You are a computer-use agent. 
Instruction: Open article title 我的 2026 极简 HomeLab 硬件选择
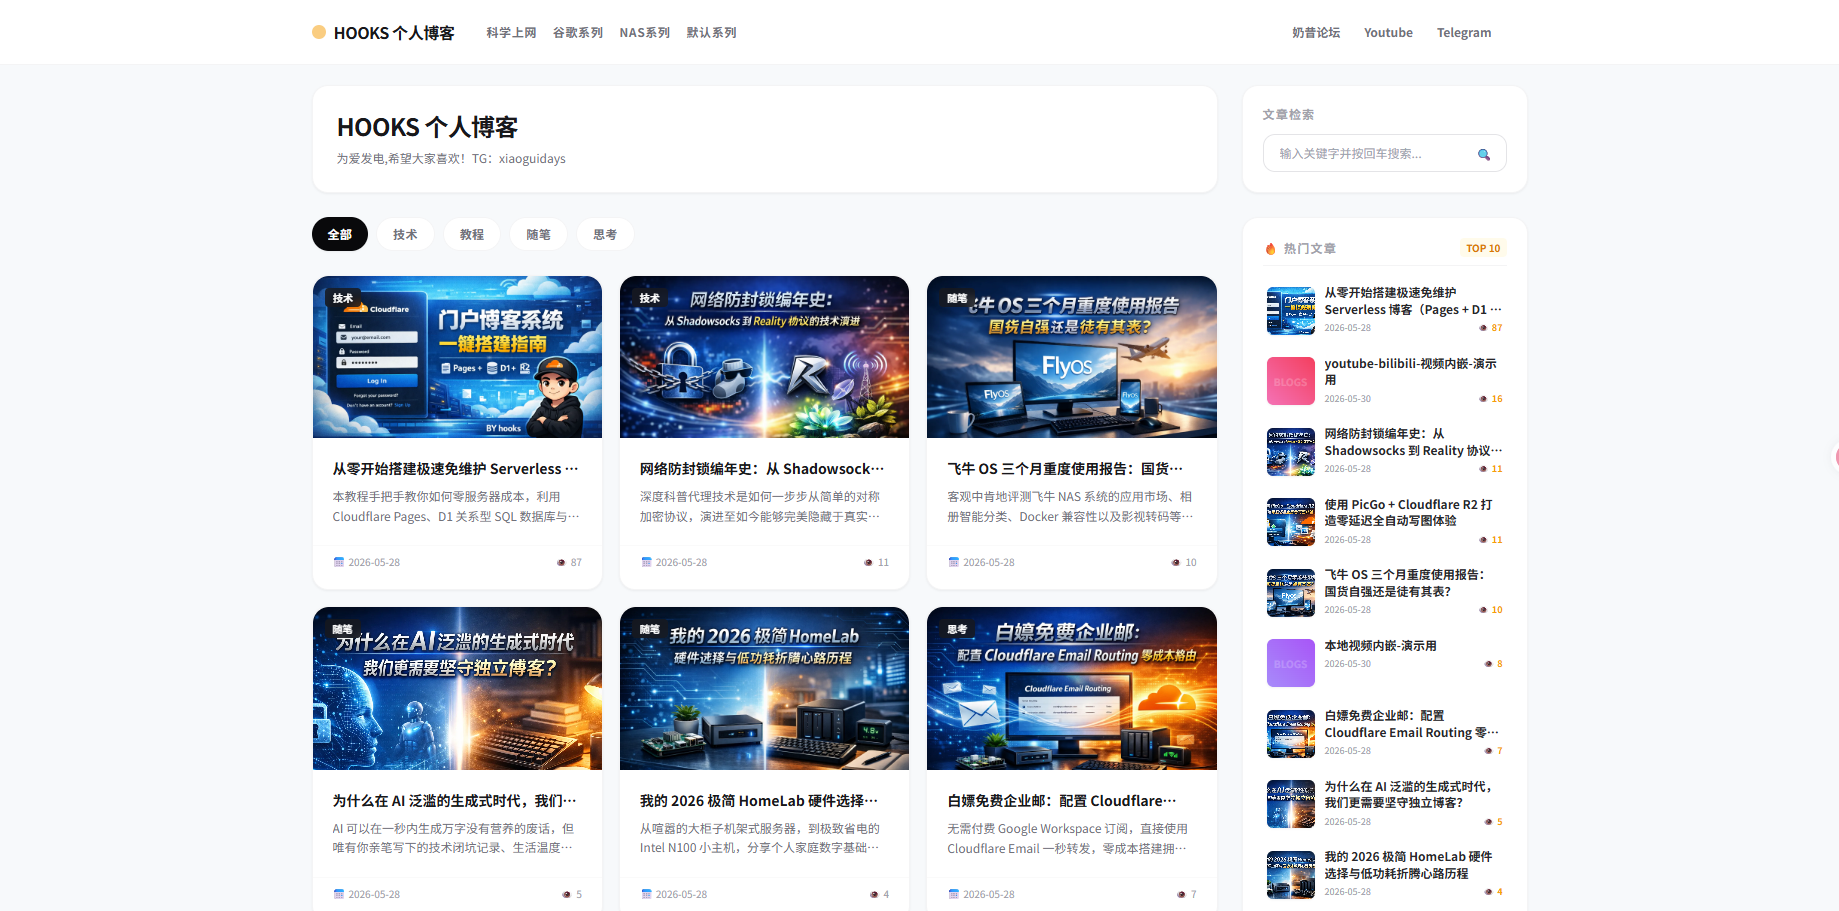click(x=759, y=801)
